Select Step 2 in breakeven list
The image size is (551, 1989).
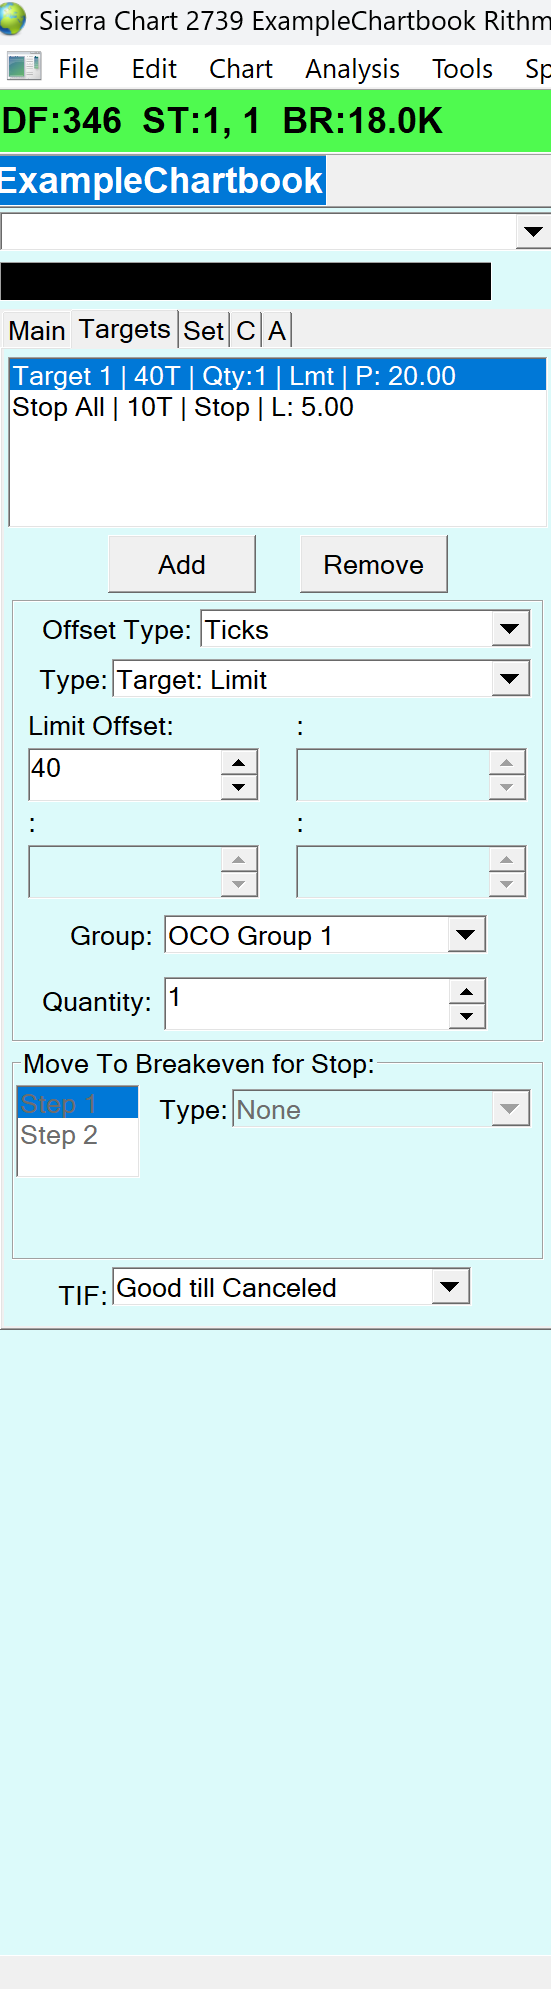click(x=78, y=1135)
